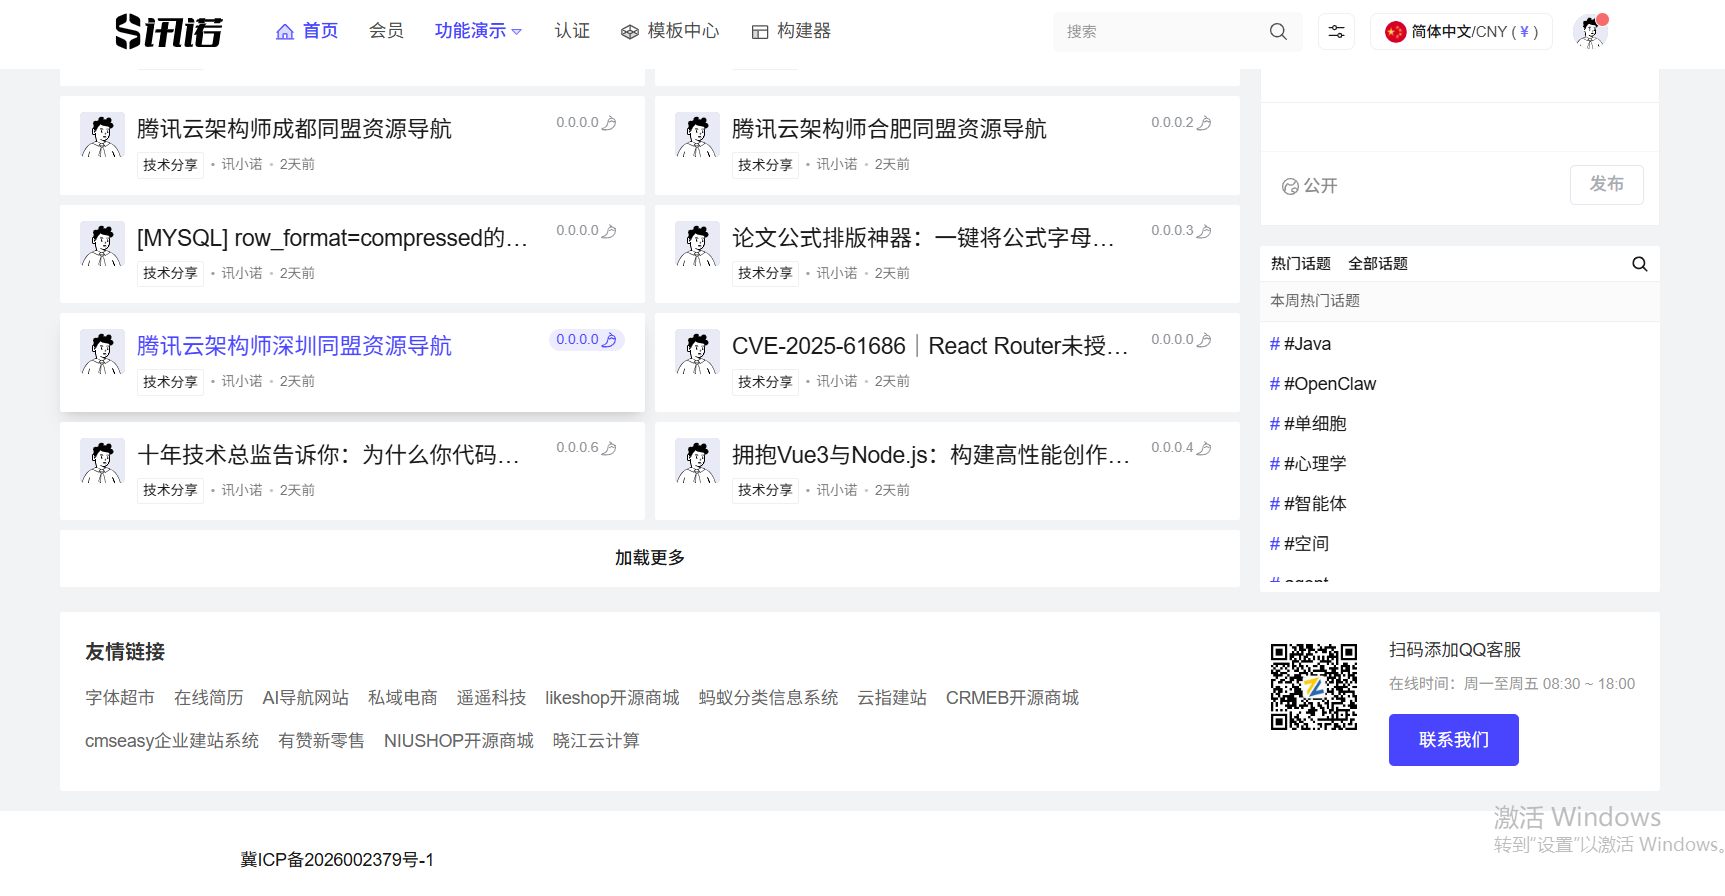Open the 腾讯云架构师深圳同盟资源导航 post
1725x896 pixels.
point(294,346)
